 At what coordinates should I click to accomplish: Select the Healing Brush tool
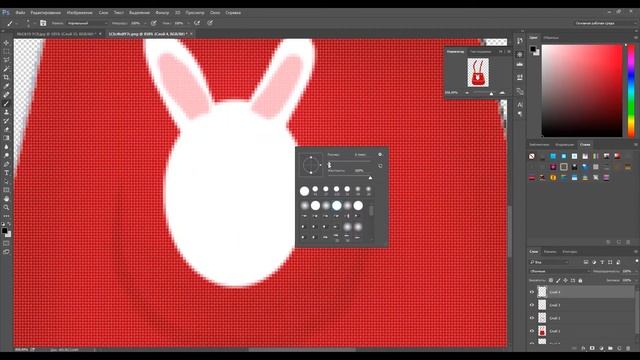6,95
